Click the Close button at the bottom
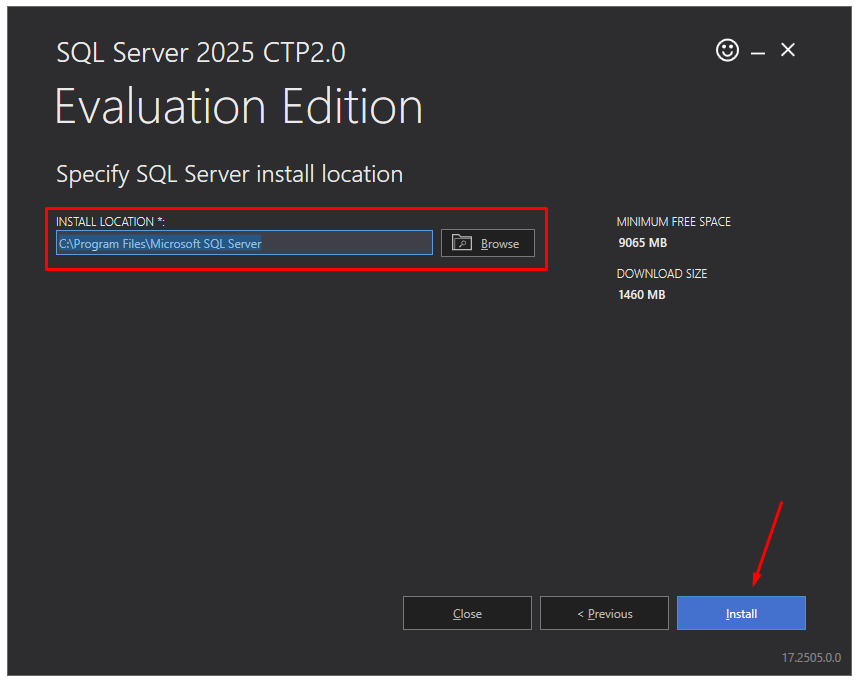Image resolution: width=858 pixels, height=683 pixels. pyautogui.click(x=467, y=613)
